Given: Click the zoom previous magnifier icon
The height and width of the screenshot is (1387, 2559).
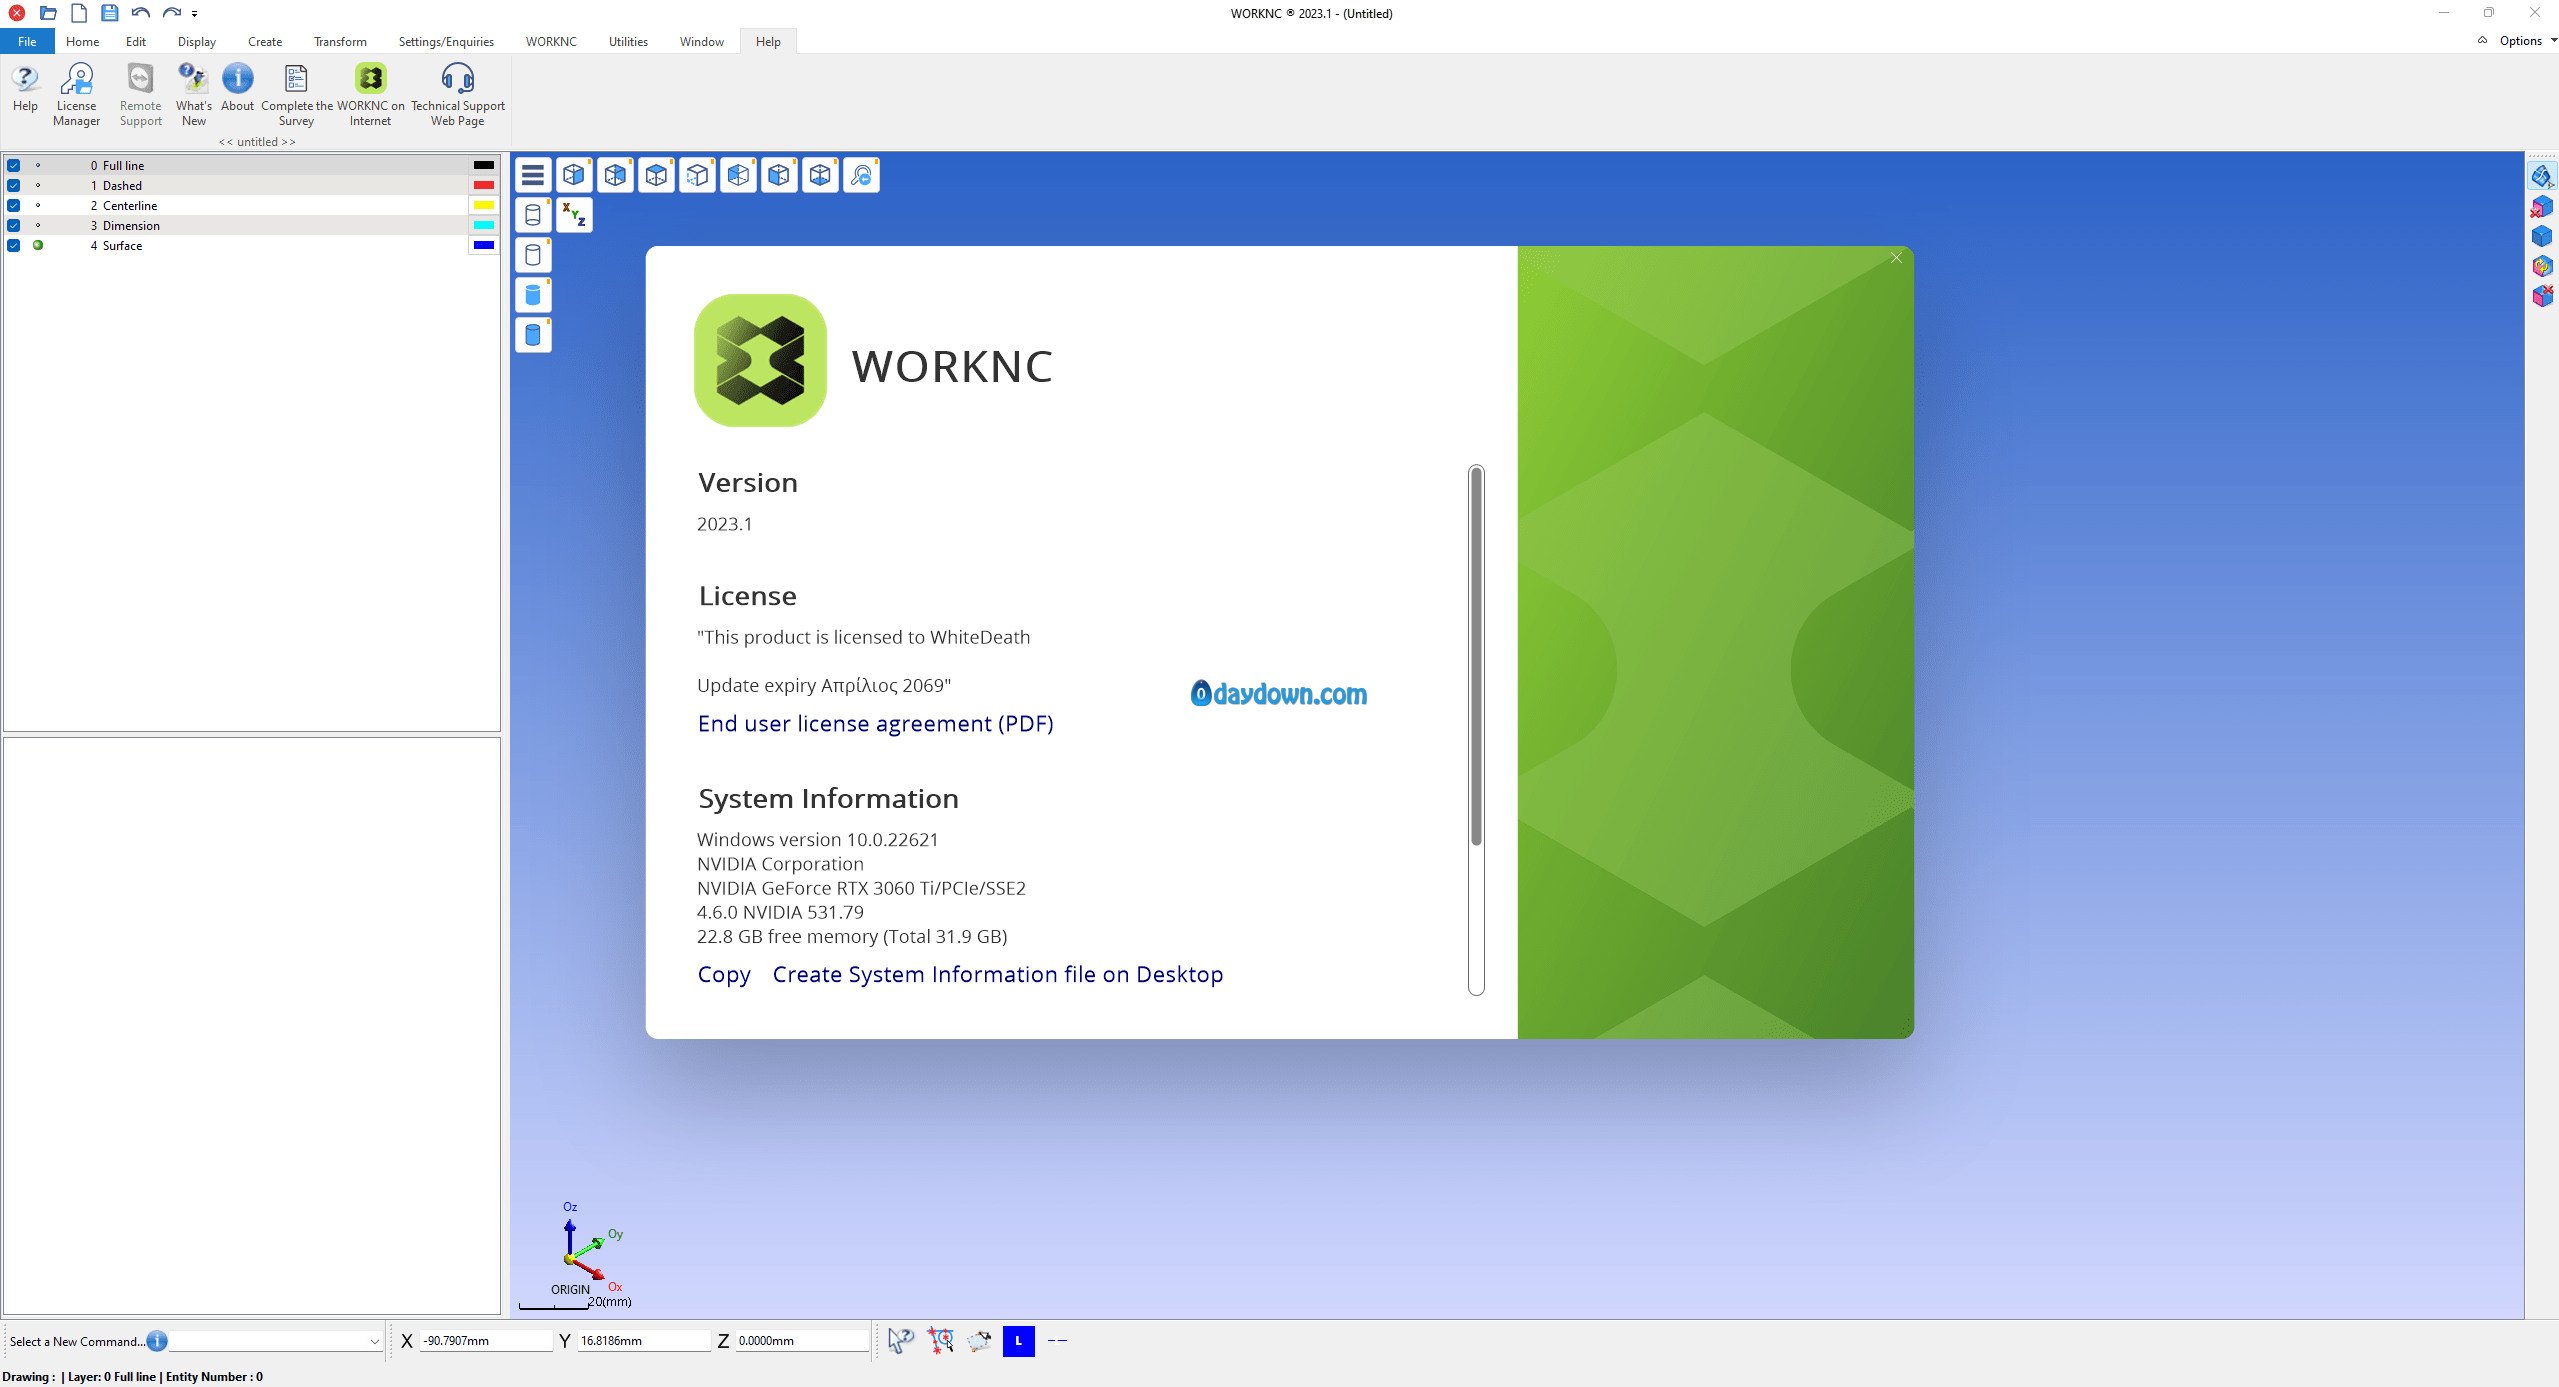Looking at the screenshot, I should pyautogui.click(x=861, y=175).
